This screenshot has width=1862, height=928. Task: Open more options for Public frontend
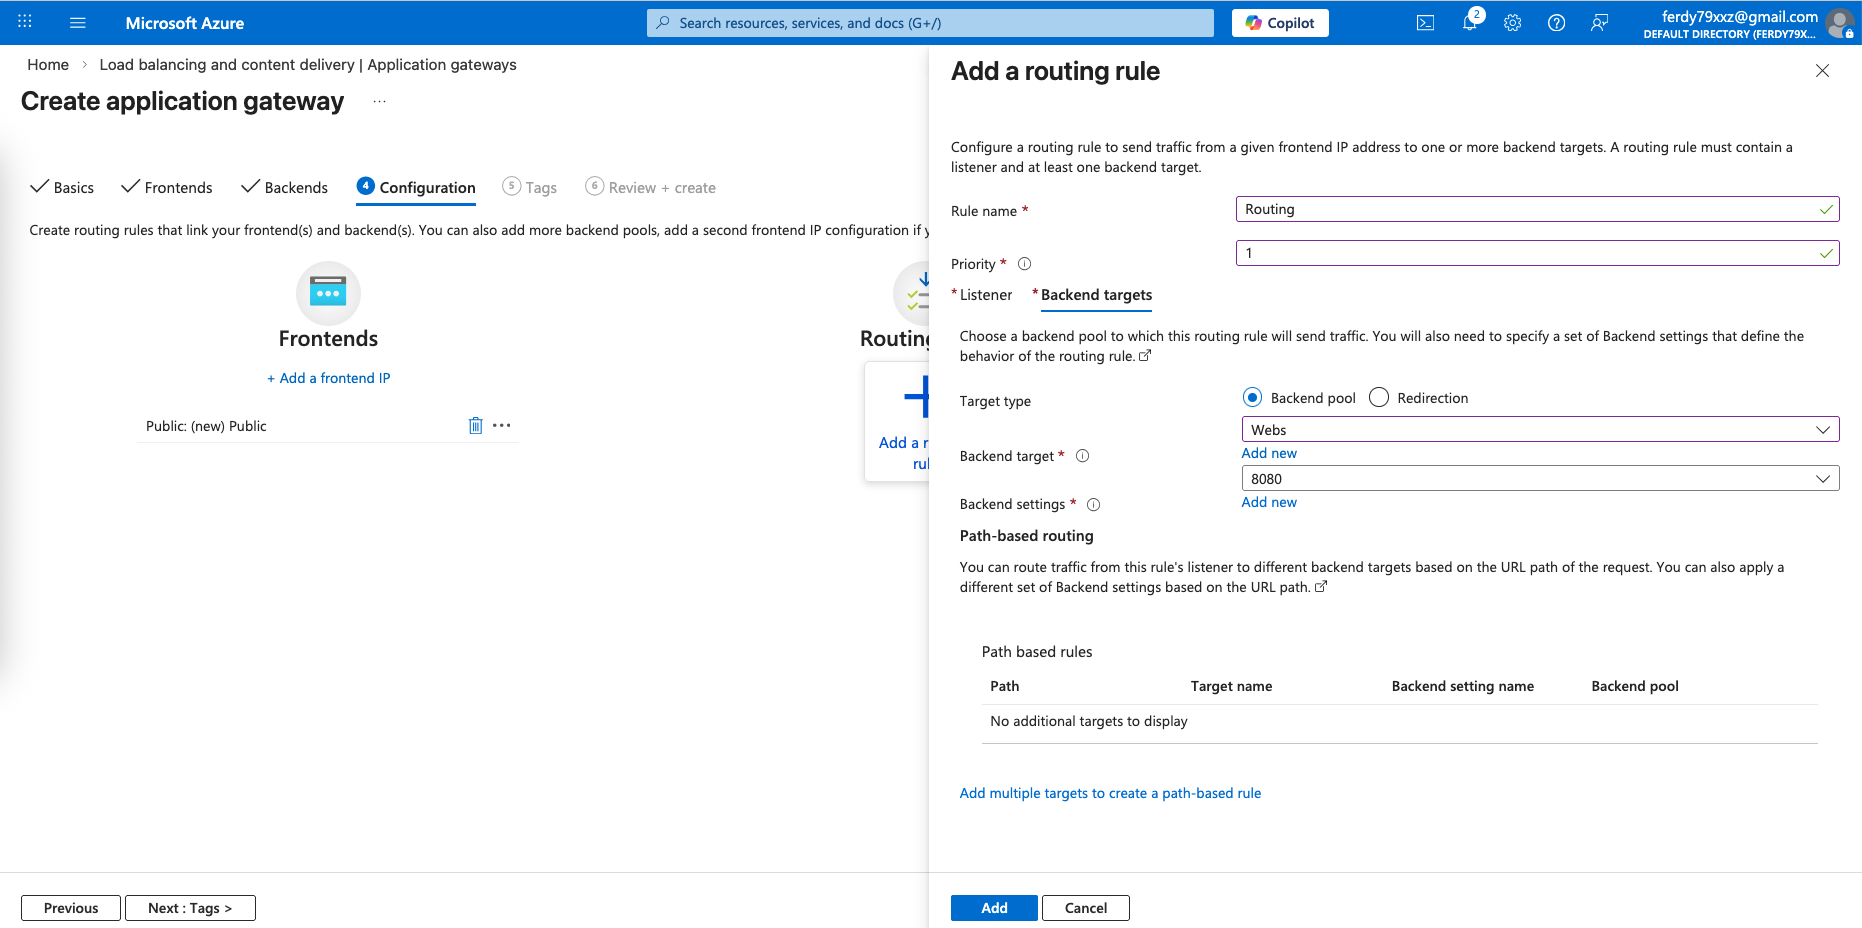pyautogui.click(x=502, y=426)
